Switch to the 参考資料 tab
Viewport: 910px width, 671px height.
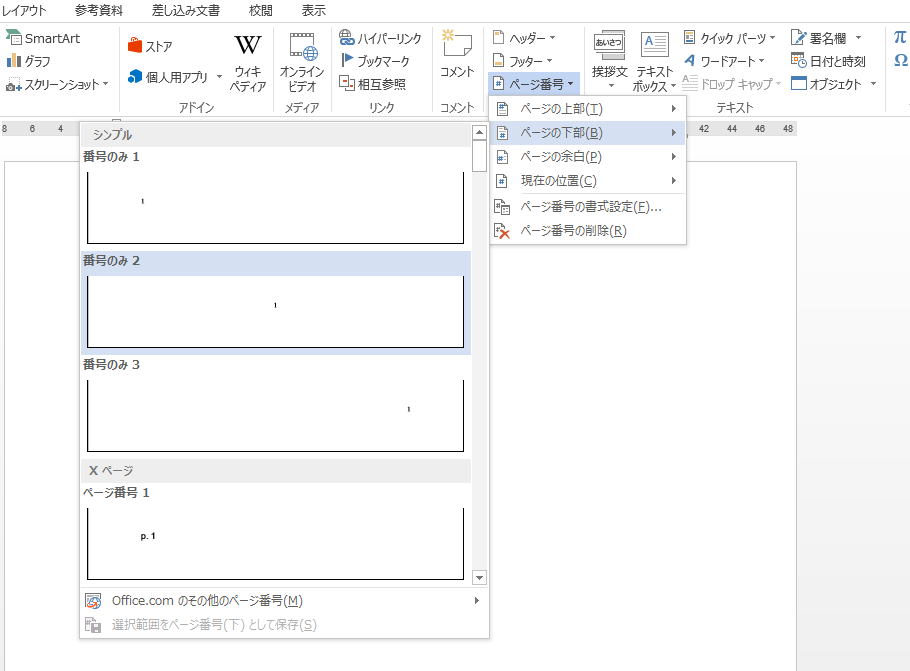(x=99, y=10)
